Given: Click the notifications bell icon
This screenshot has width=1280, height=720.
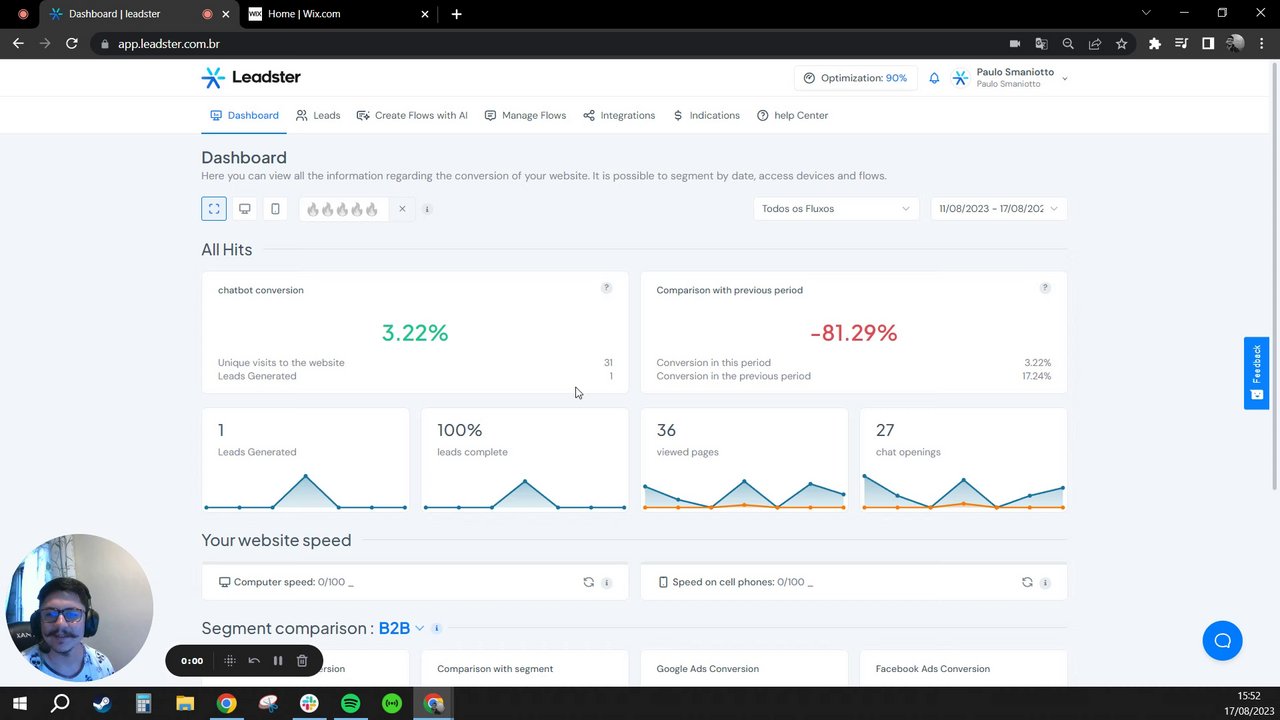Looking at the screenshot, I should coord(934,78).
